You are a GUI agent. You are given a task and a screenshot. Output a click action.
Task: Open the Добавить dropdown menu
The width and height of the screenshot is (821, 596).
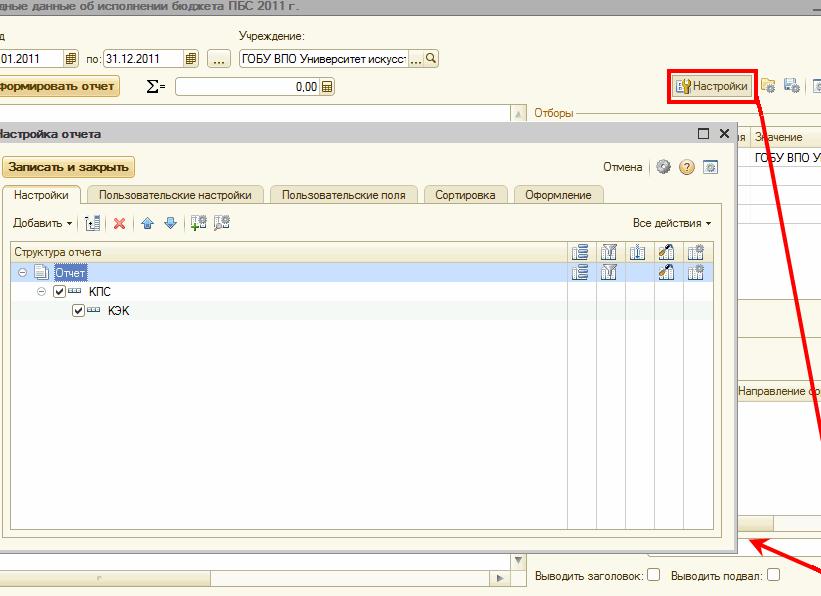tap(42, 223)
